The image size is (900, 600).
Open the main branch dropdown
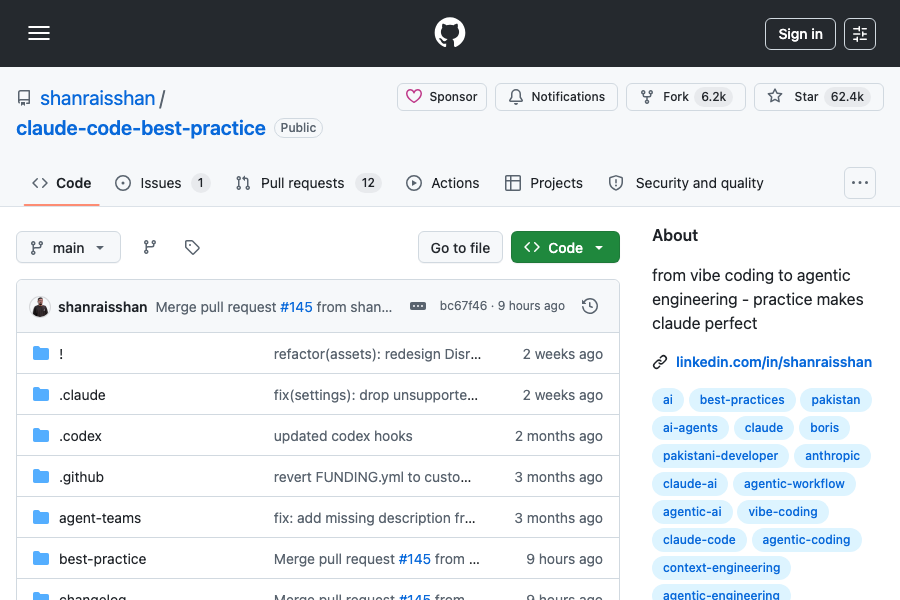click(x=68, y=247)
